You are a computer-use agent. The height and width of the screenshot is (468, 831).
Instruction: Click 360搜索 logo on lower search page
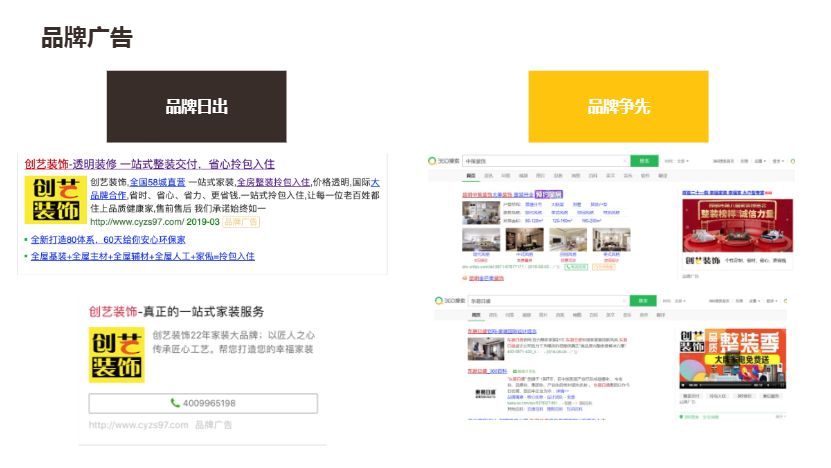[449, 301]
